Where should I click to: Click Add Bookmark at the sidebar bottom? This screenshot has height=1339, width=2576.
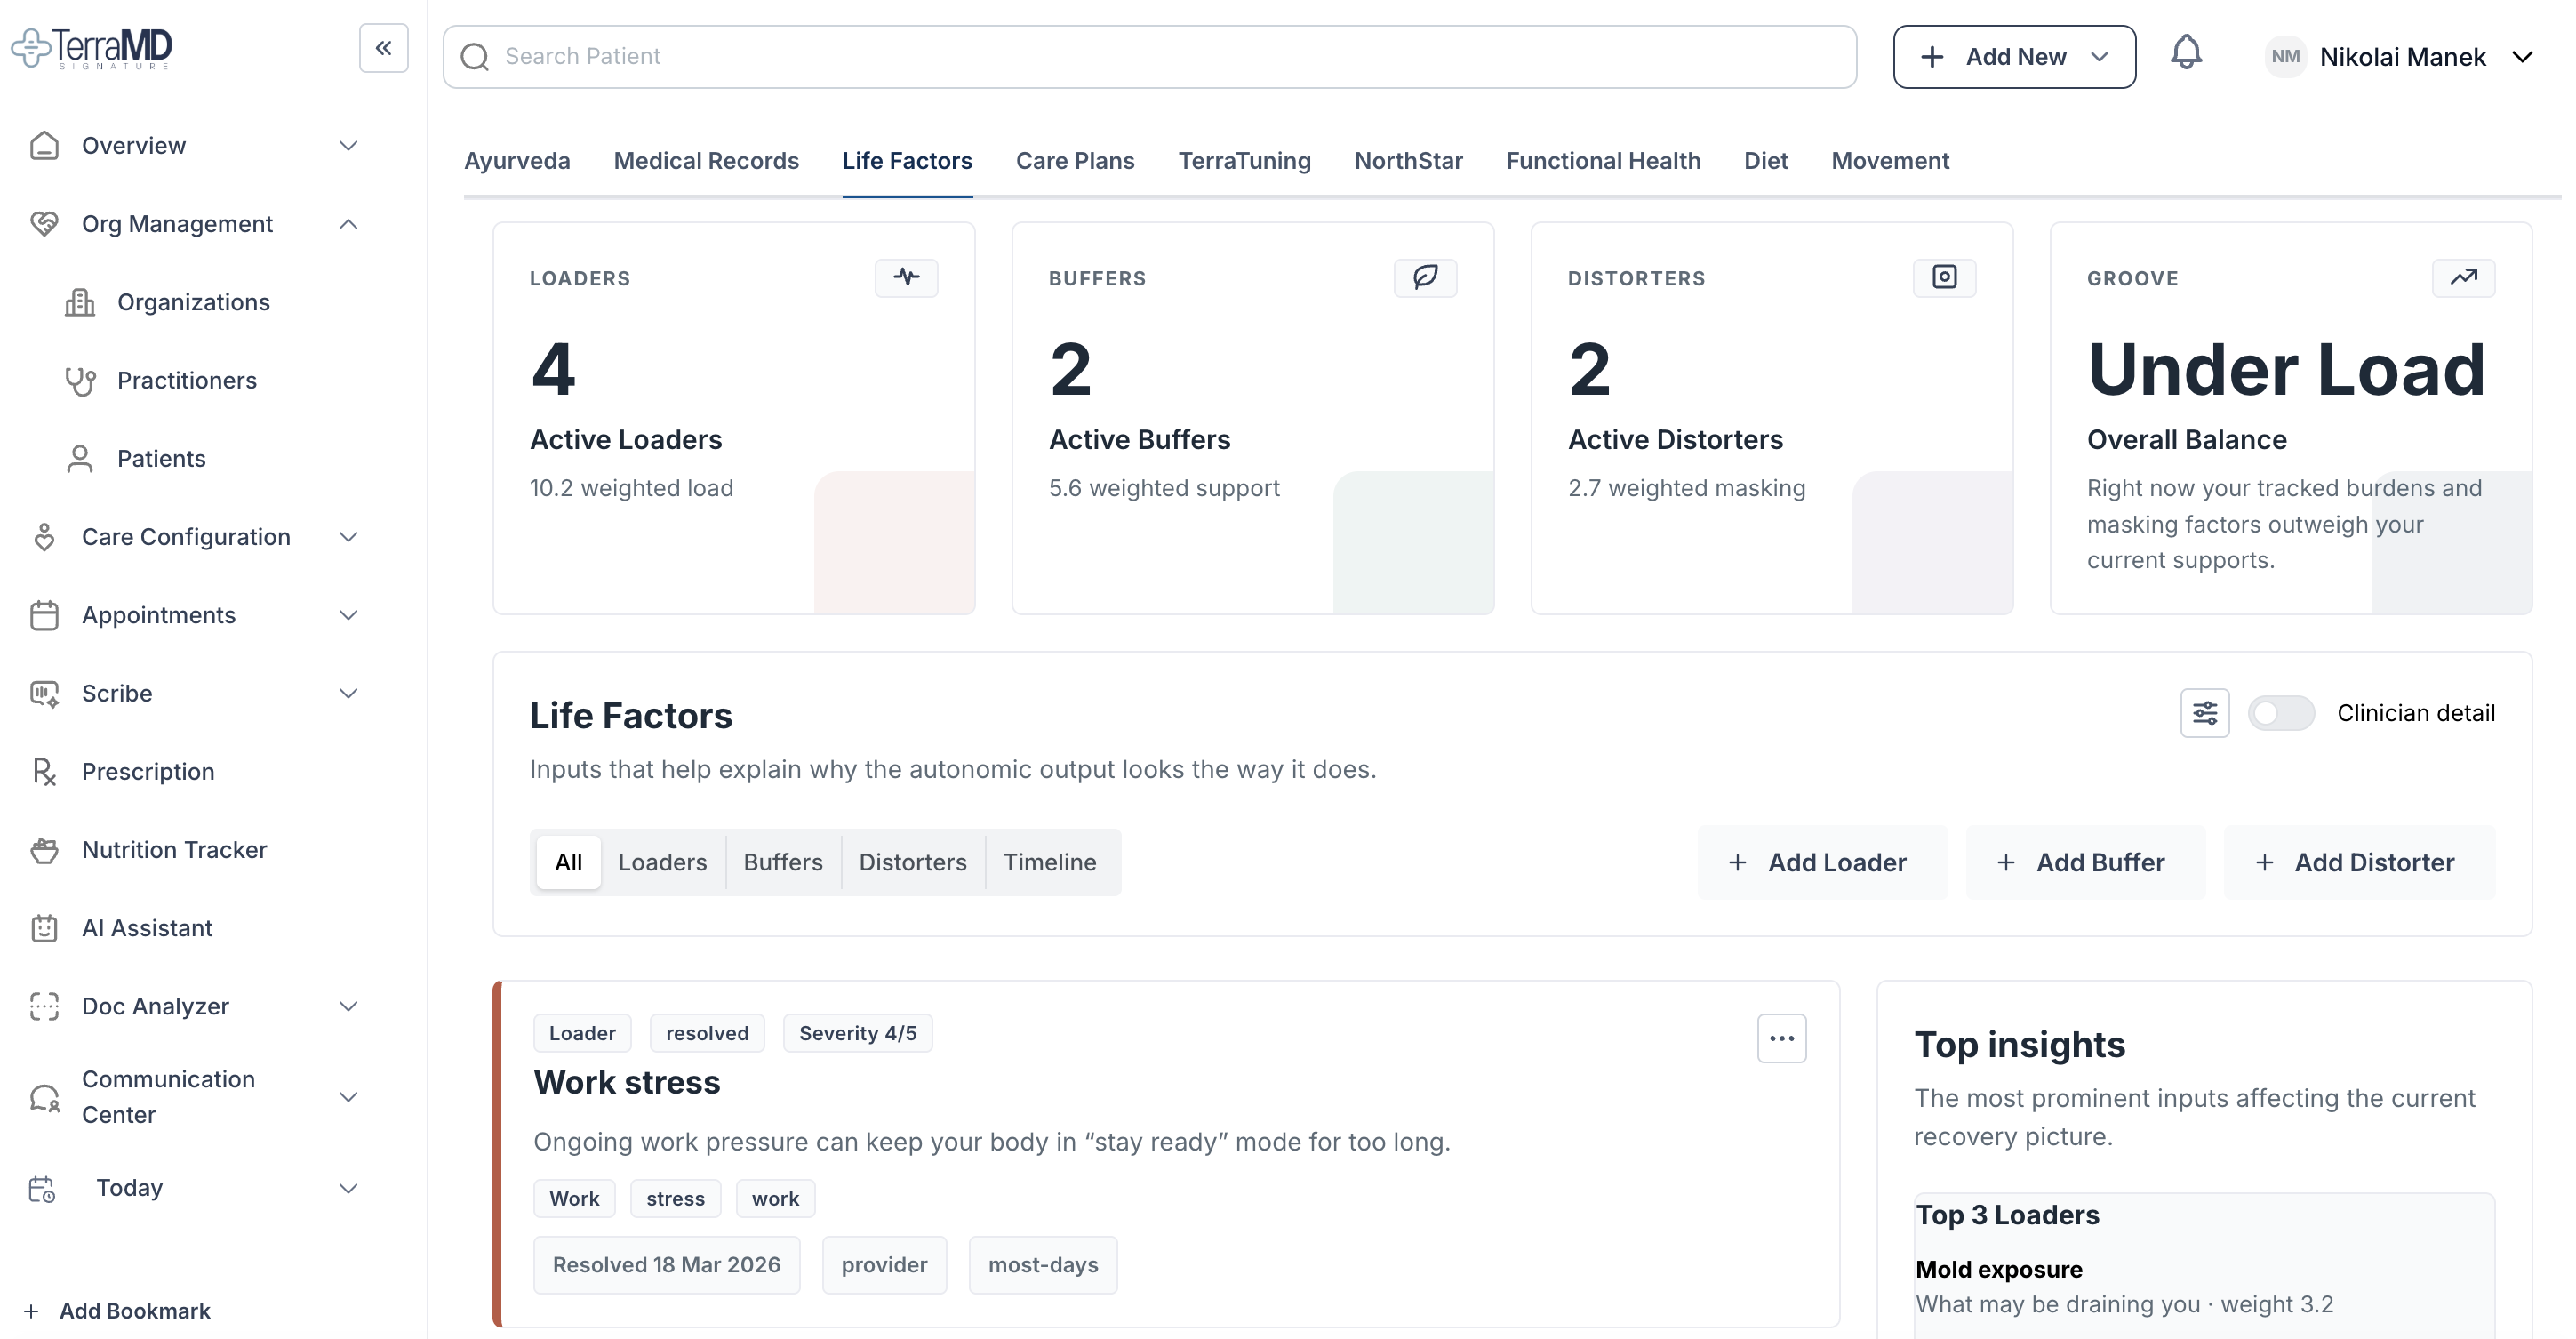[x=133, y=1310]
